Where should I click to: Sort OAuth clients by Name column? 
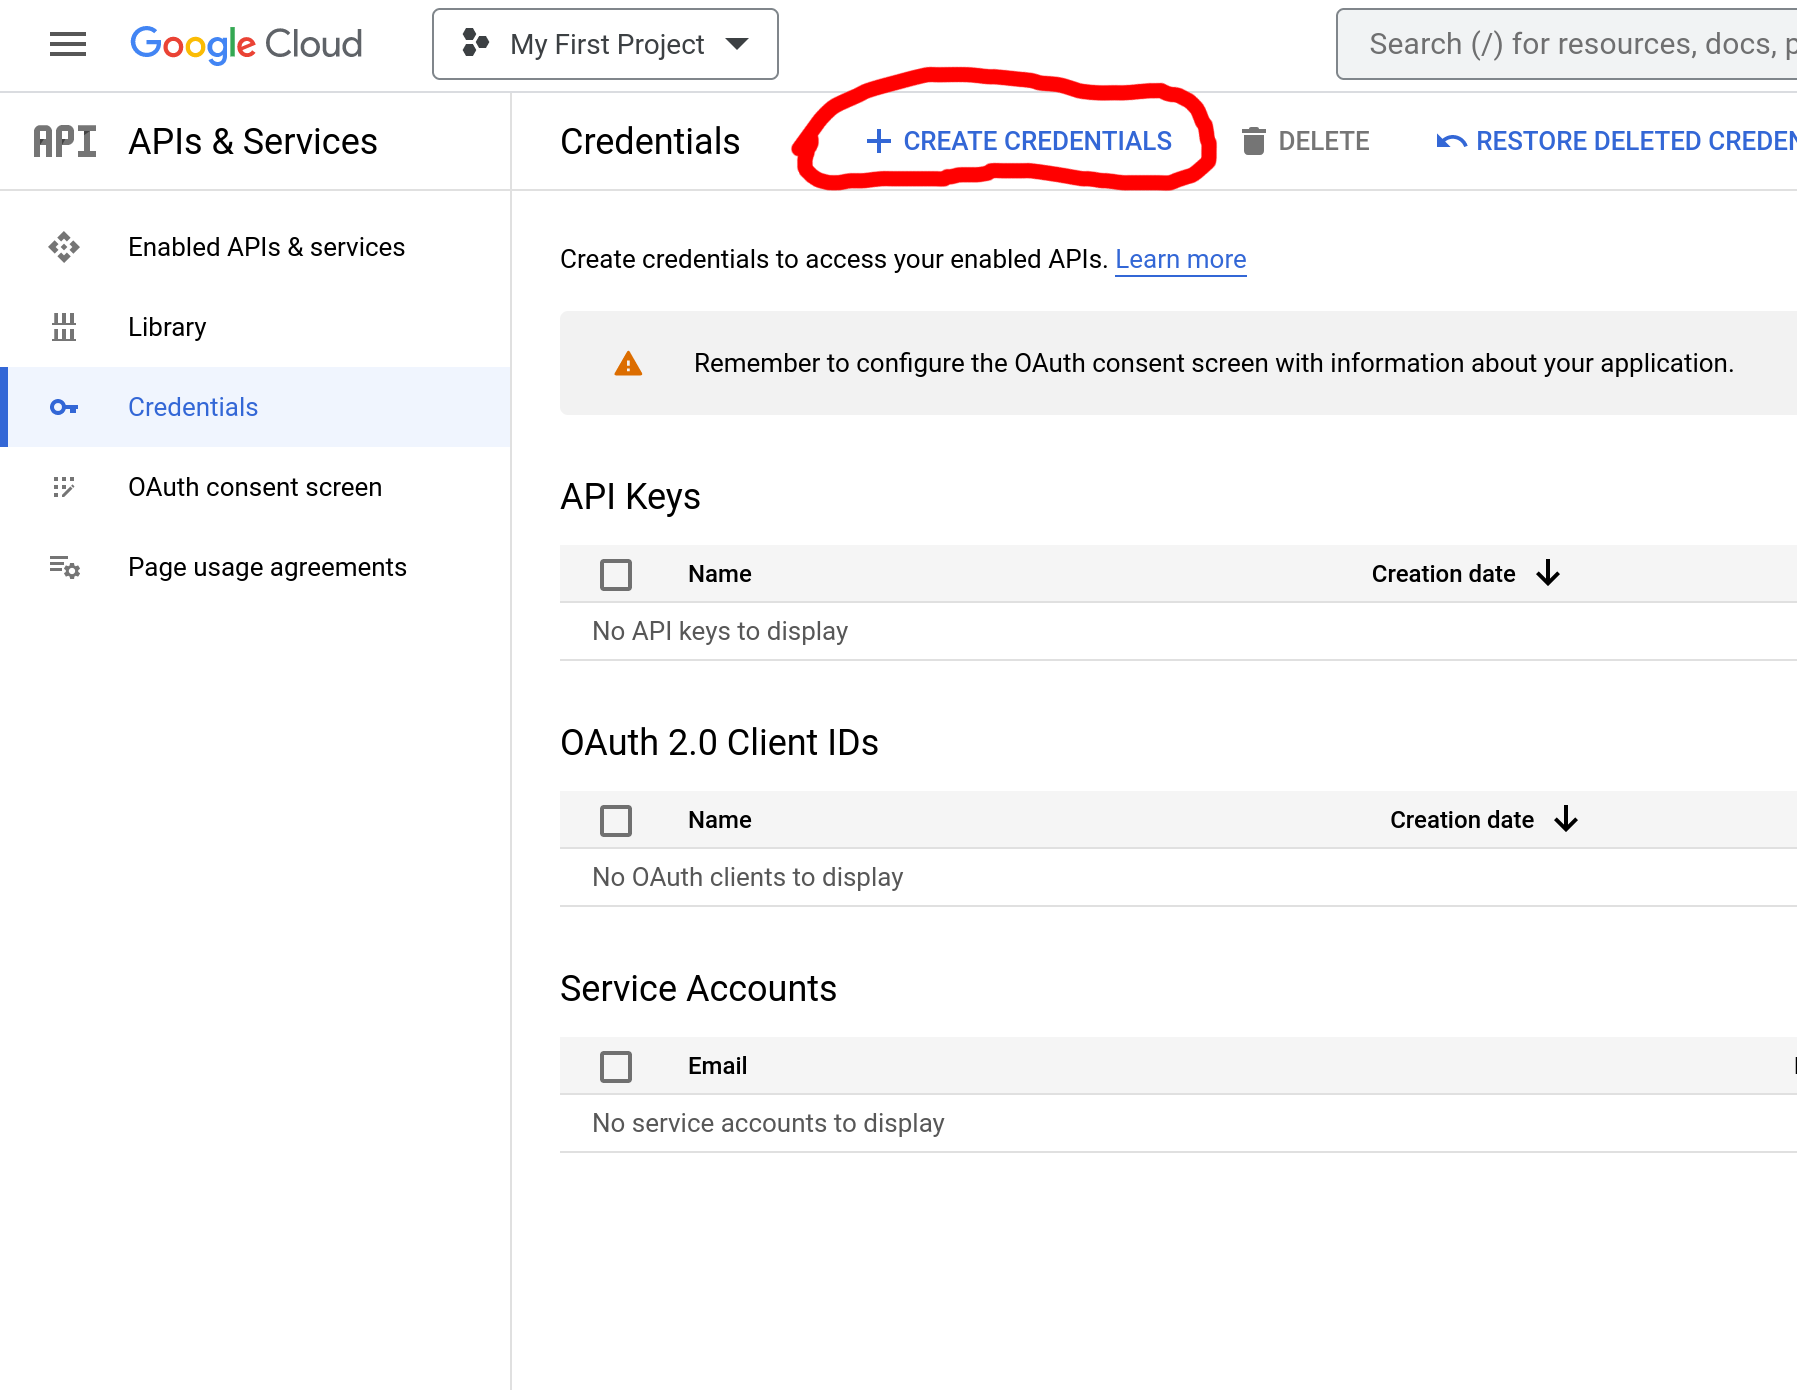(x=719, y=820)
